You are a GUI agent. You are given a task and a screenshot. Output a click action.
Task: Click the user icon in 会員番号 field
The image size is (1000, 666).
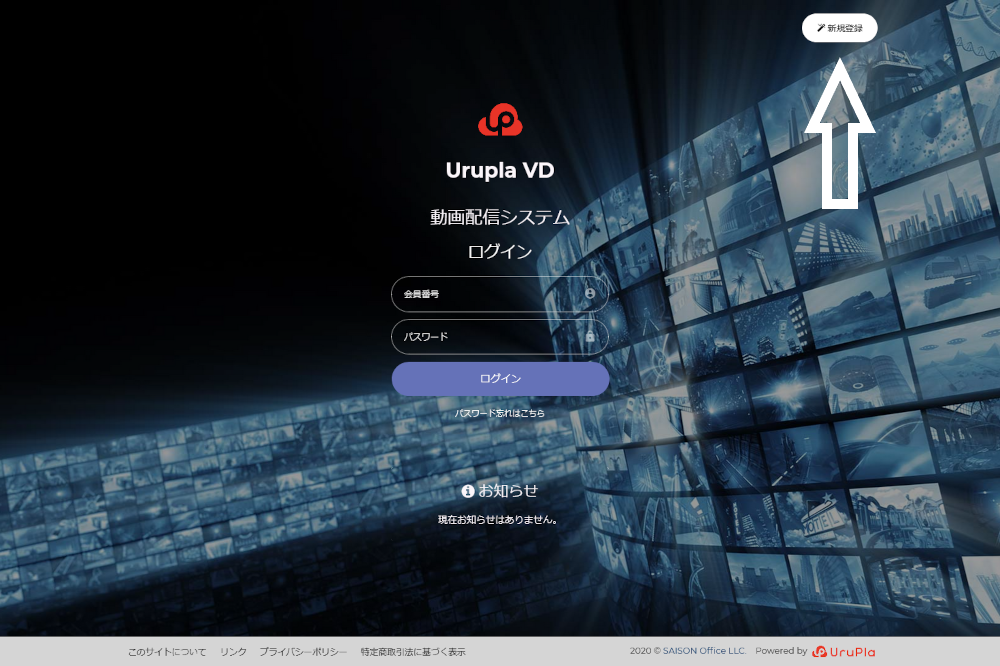(x=590, y=293)
